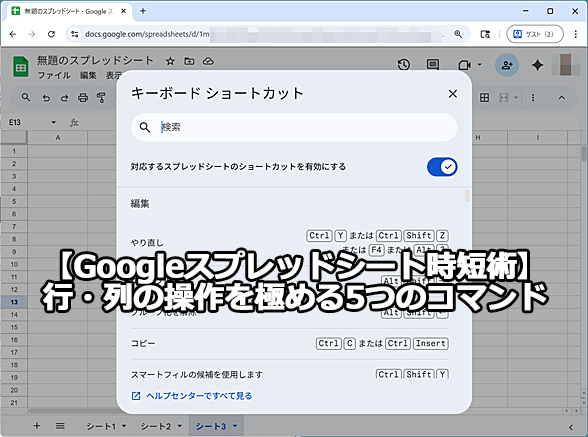This screenshot has width=588, height=437.
Task: Open the ファイル menu
Action: coord(54,75)
